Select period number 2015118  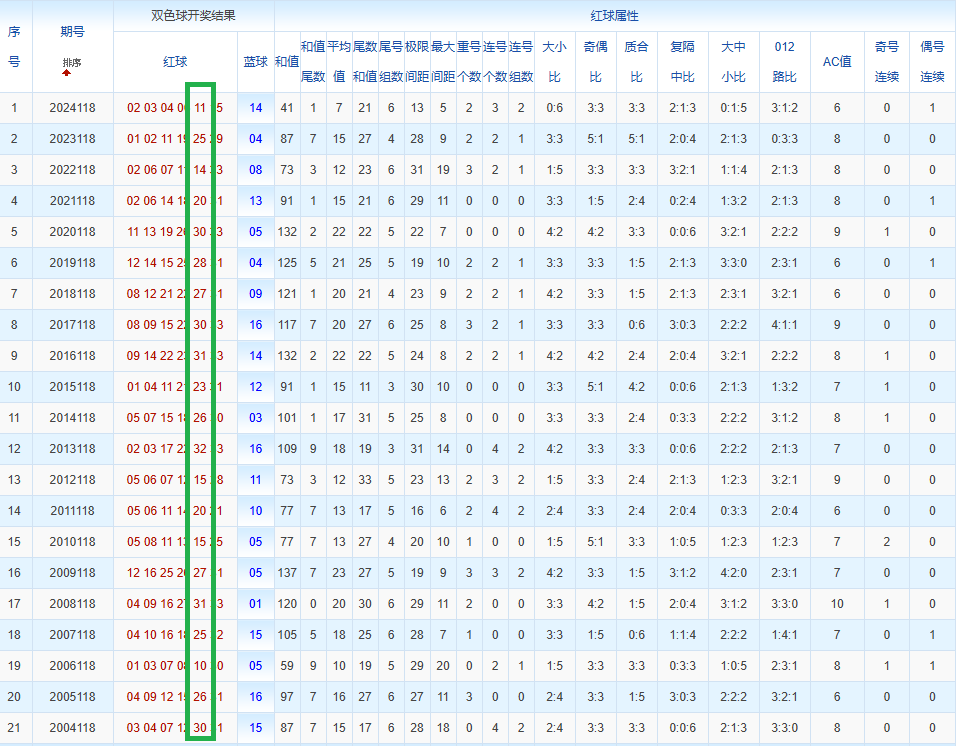[73, 387]
